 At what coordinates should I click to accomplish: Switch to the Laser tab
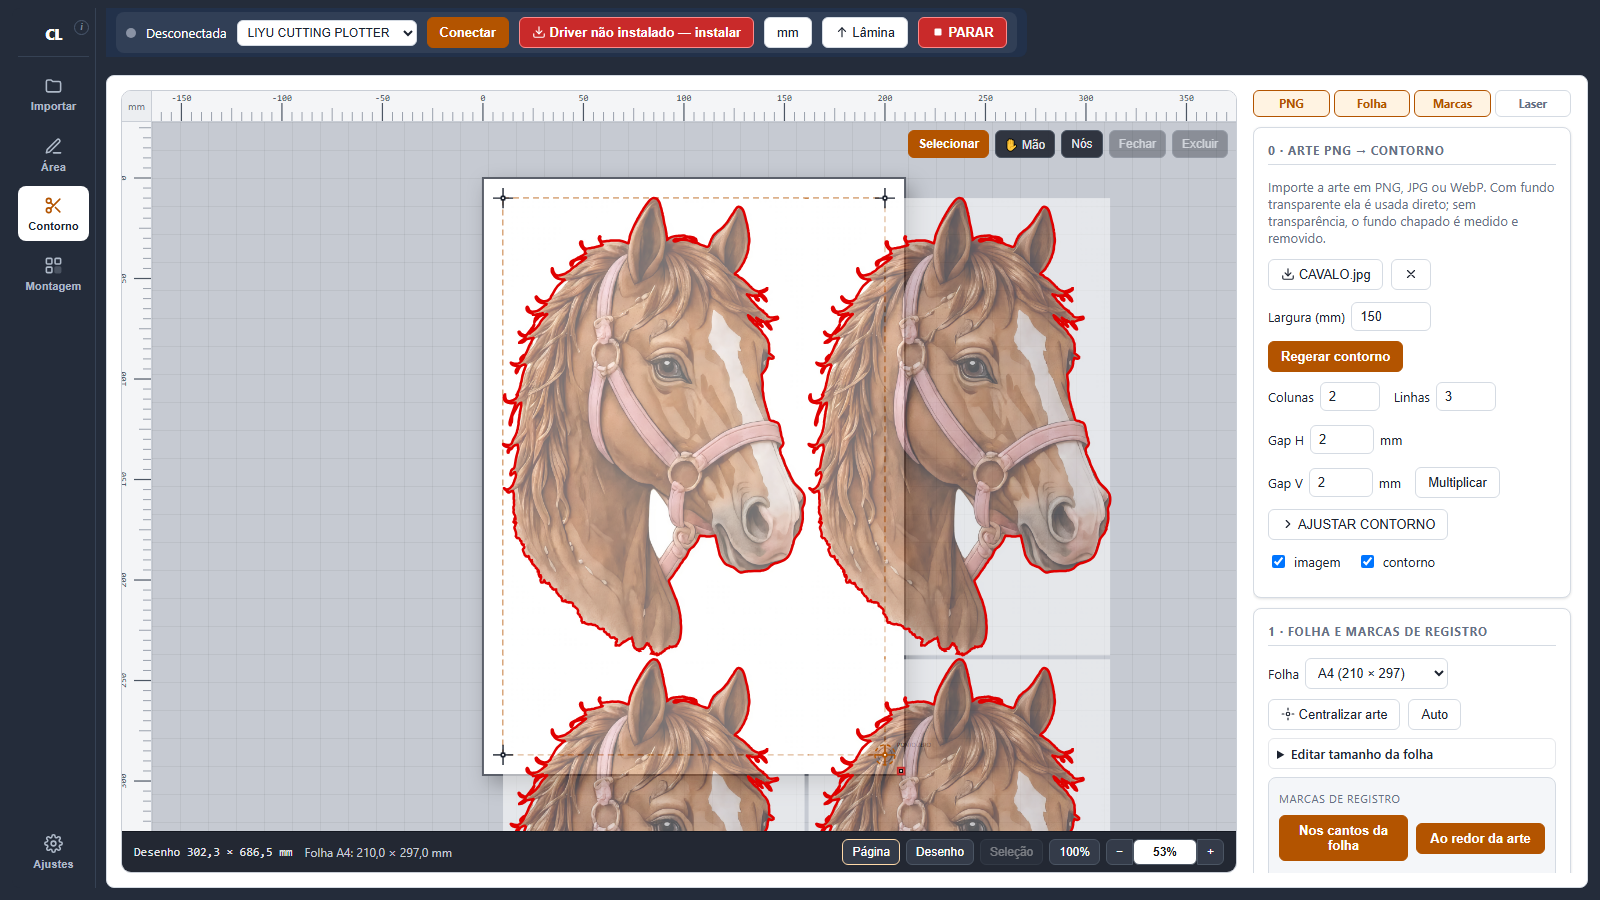(1532, 103)
